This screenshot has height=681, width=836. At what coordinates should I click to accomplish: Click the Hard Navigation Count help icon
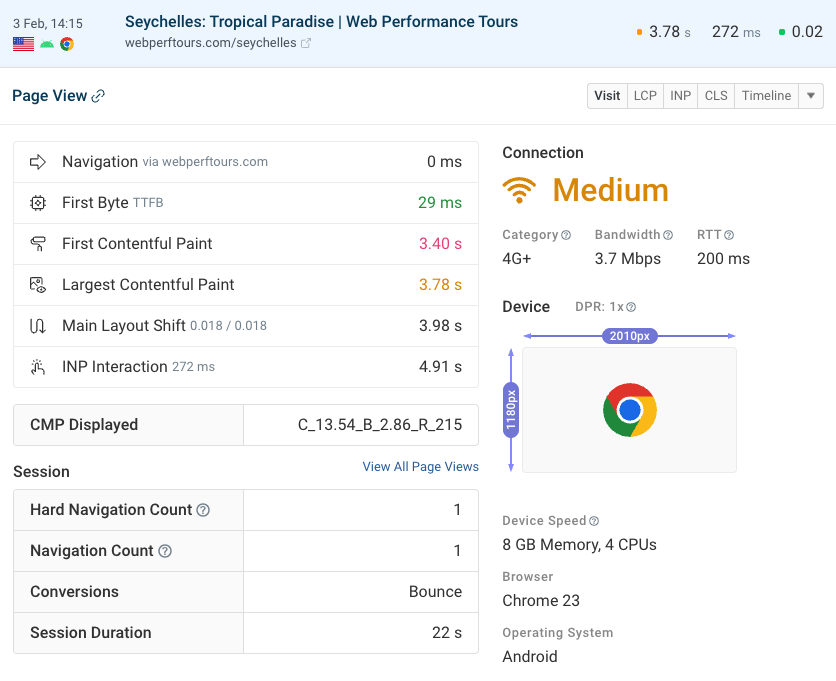[203, 510]
